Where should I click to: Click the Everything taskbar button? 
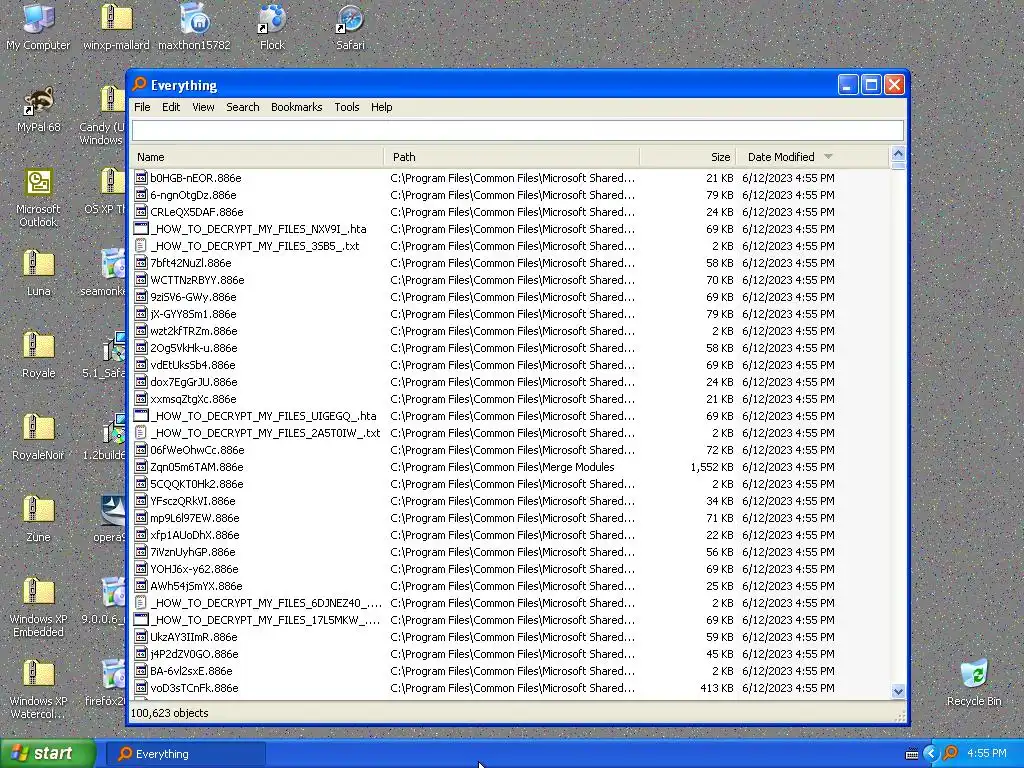[x=186, y=754]
